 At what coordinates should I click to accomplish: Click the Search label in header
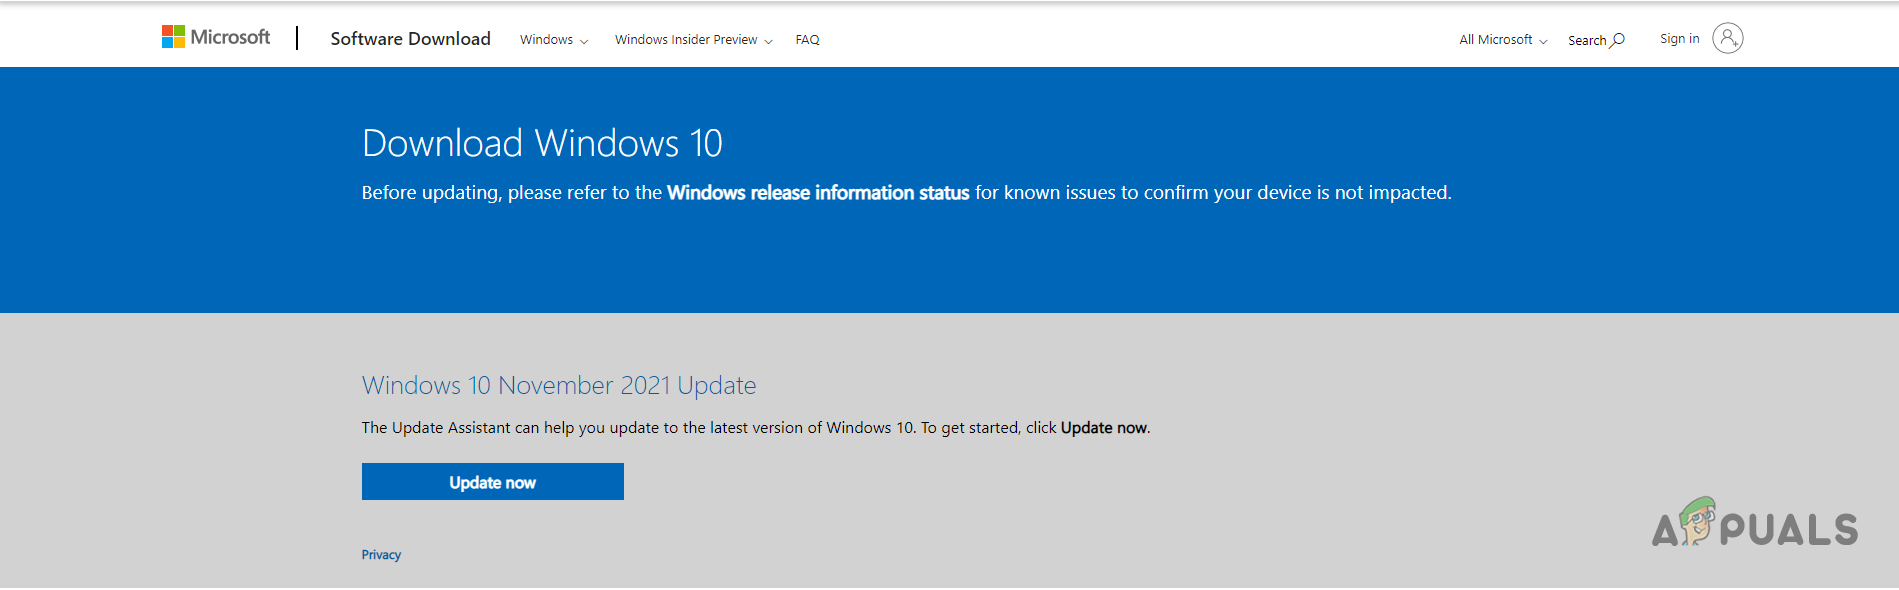point(1586,41)
